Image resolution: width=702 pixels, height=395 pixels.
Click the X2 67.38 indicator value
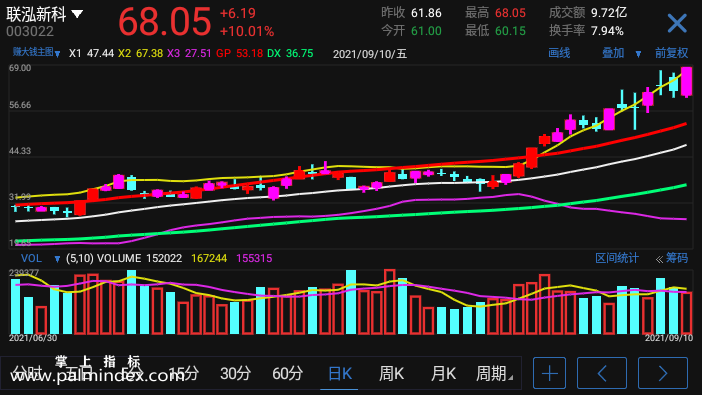[x=141, y=54]
